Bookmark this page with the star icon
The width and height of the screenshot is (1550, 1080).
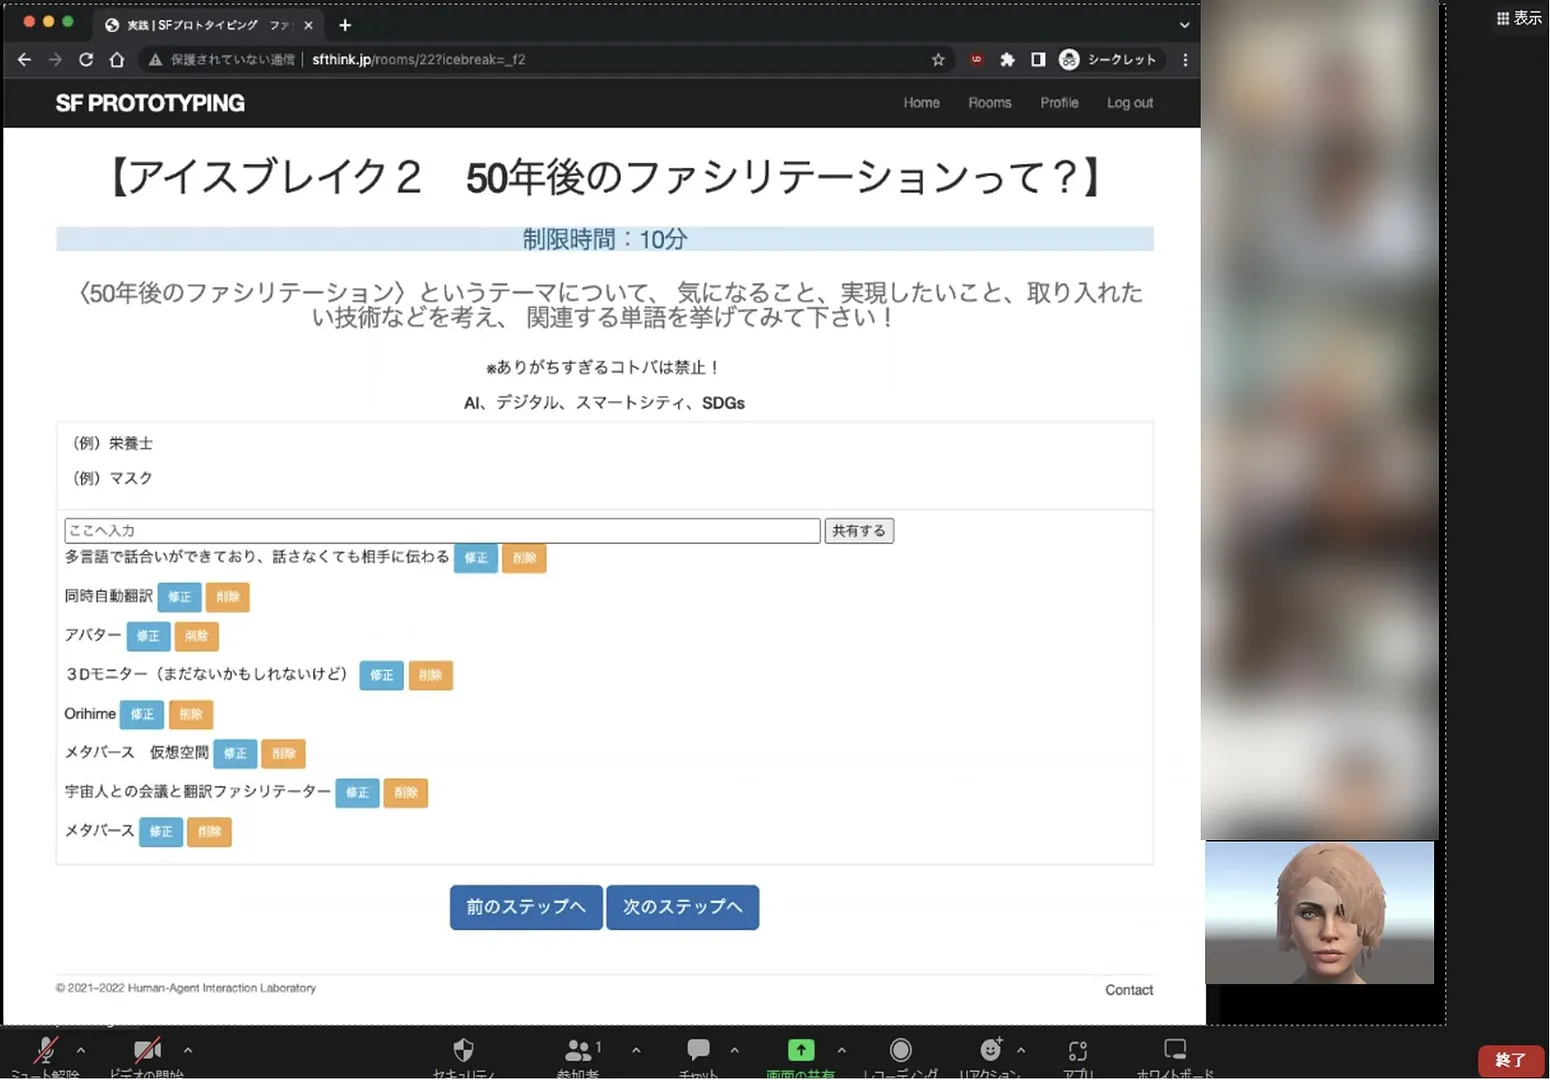pyautogui.click(x=938, y=60)
